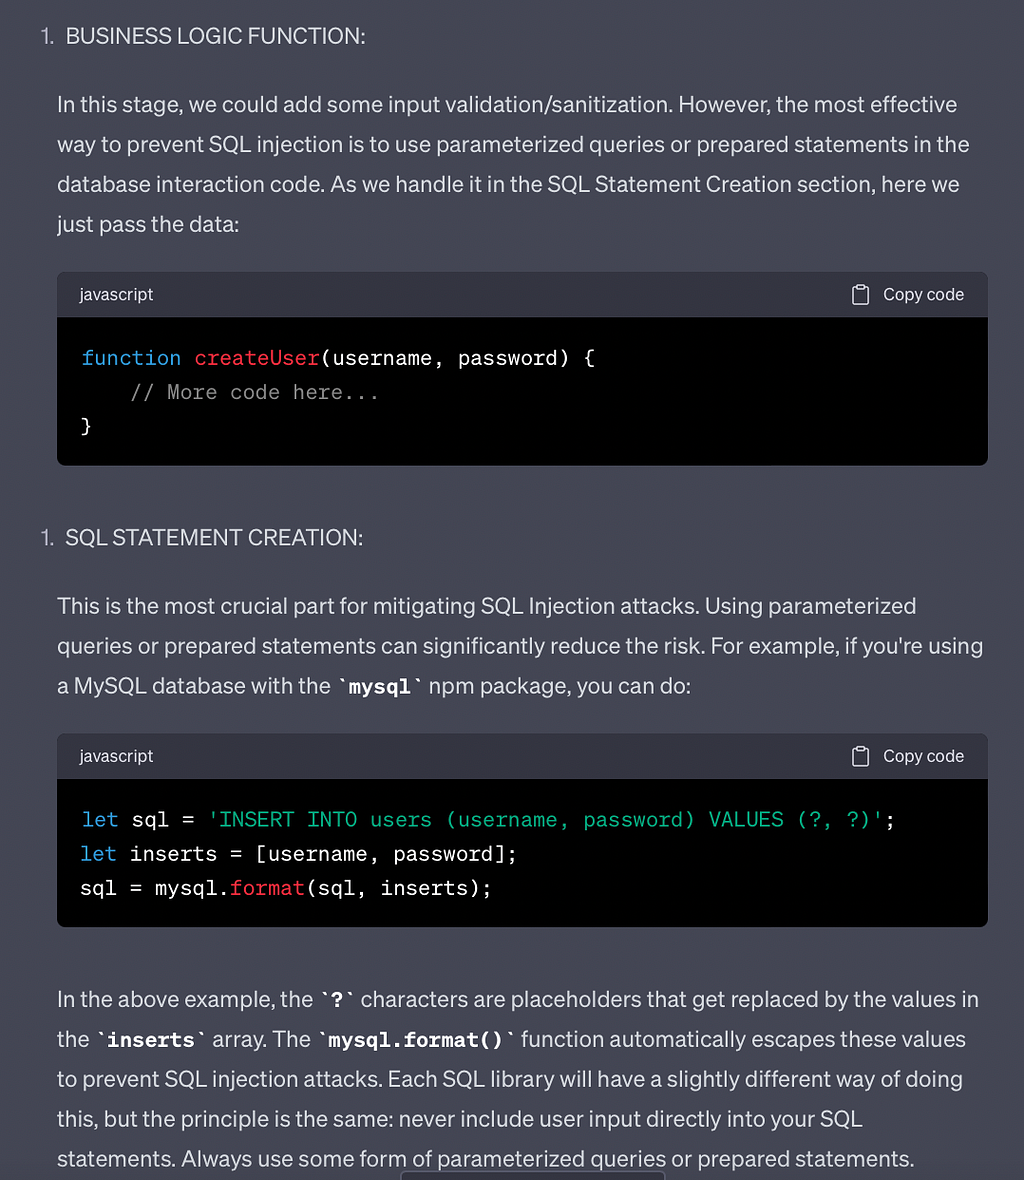The image size is (1024, 1180).
Task: Click the blue function keyword in the code
Action: 131,358
